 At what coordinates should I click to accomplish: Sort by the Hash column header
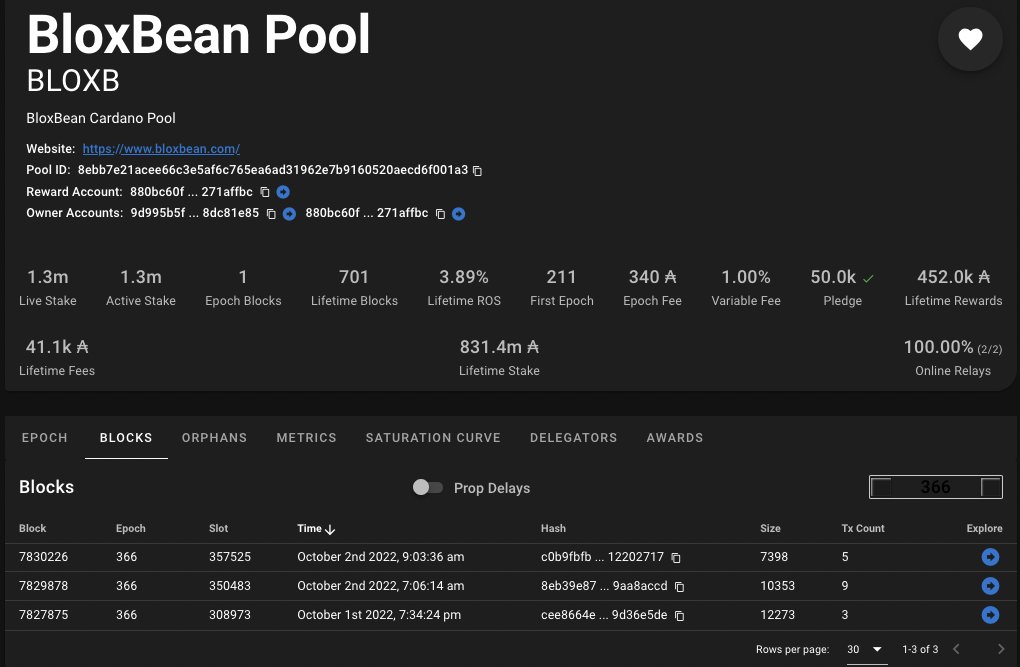click(554, 528)
